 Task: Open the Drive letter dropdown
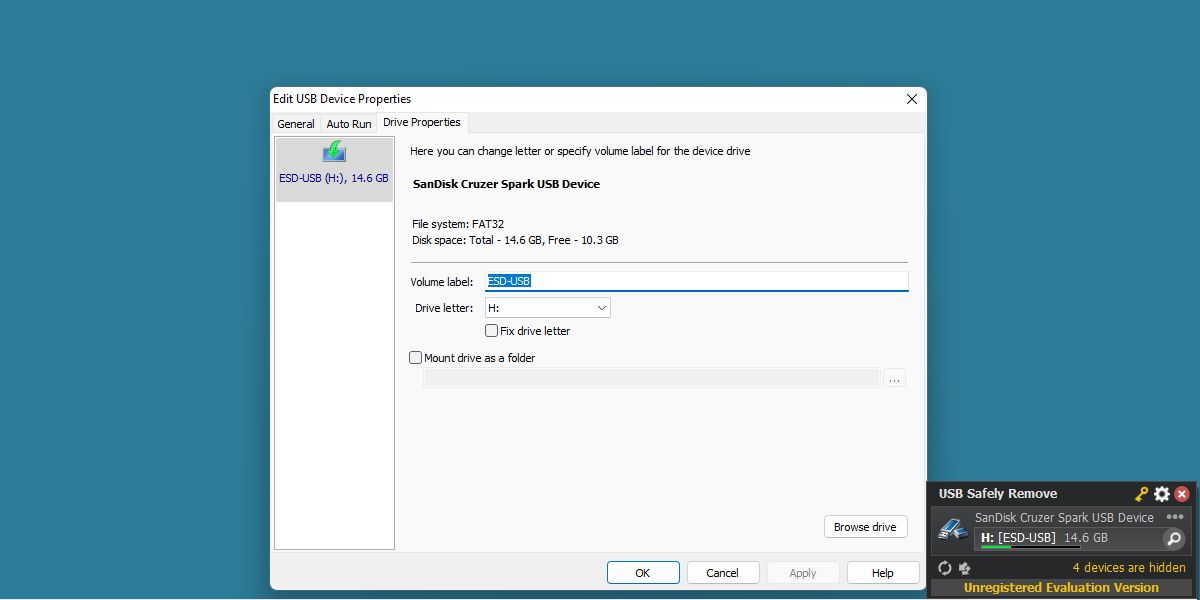(x=548, y=308)
